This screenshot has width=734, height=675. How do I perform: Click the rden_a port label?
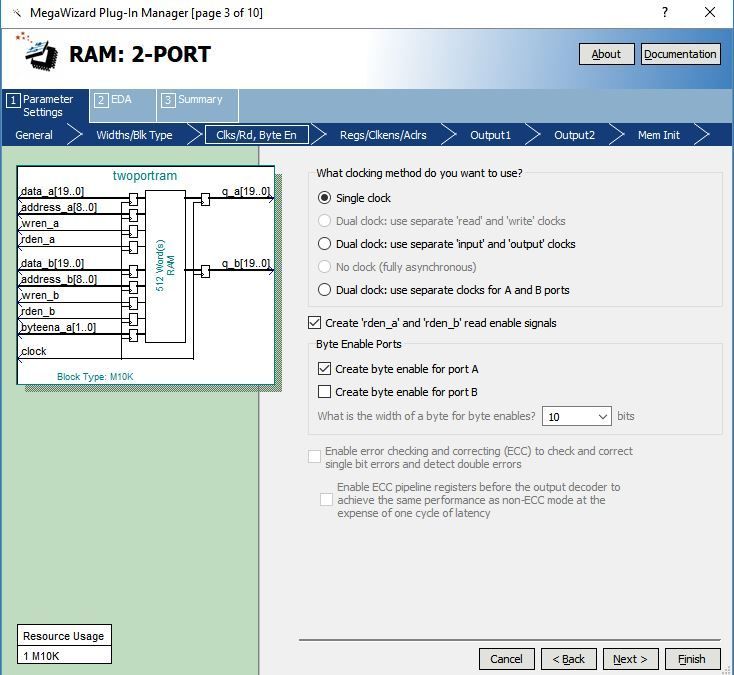point(38,239)
